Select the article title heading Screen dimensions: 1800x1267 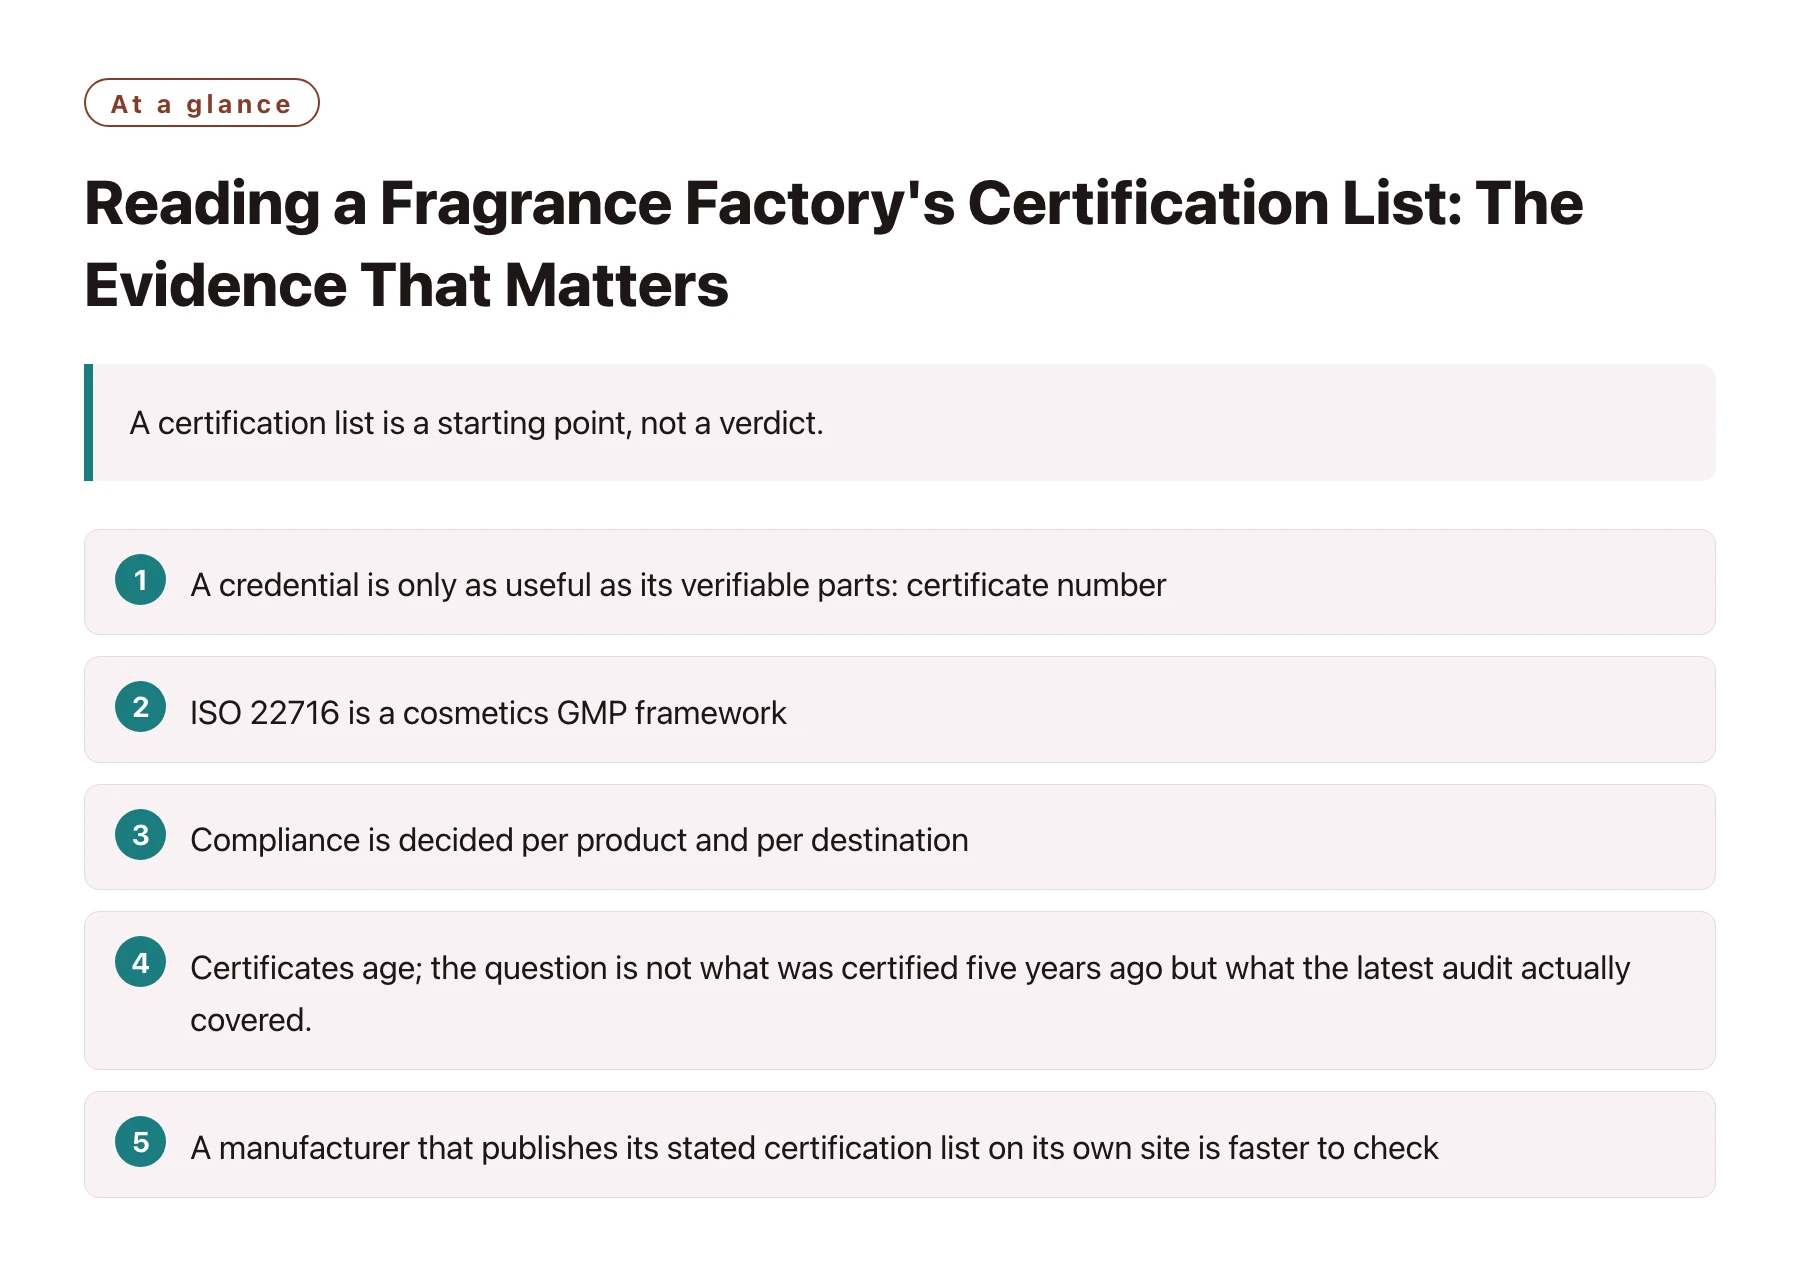pyautogui.click(x=833, y=244)
